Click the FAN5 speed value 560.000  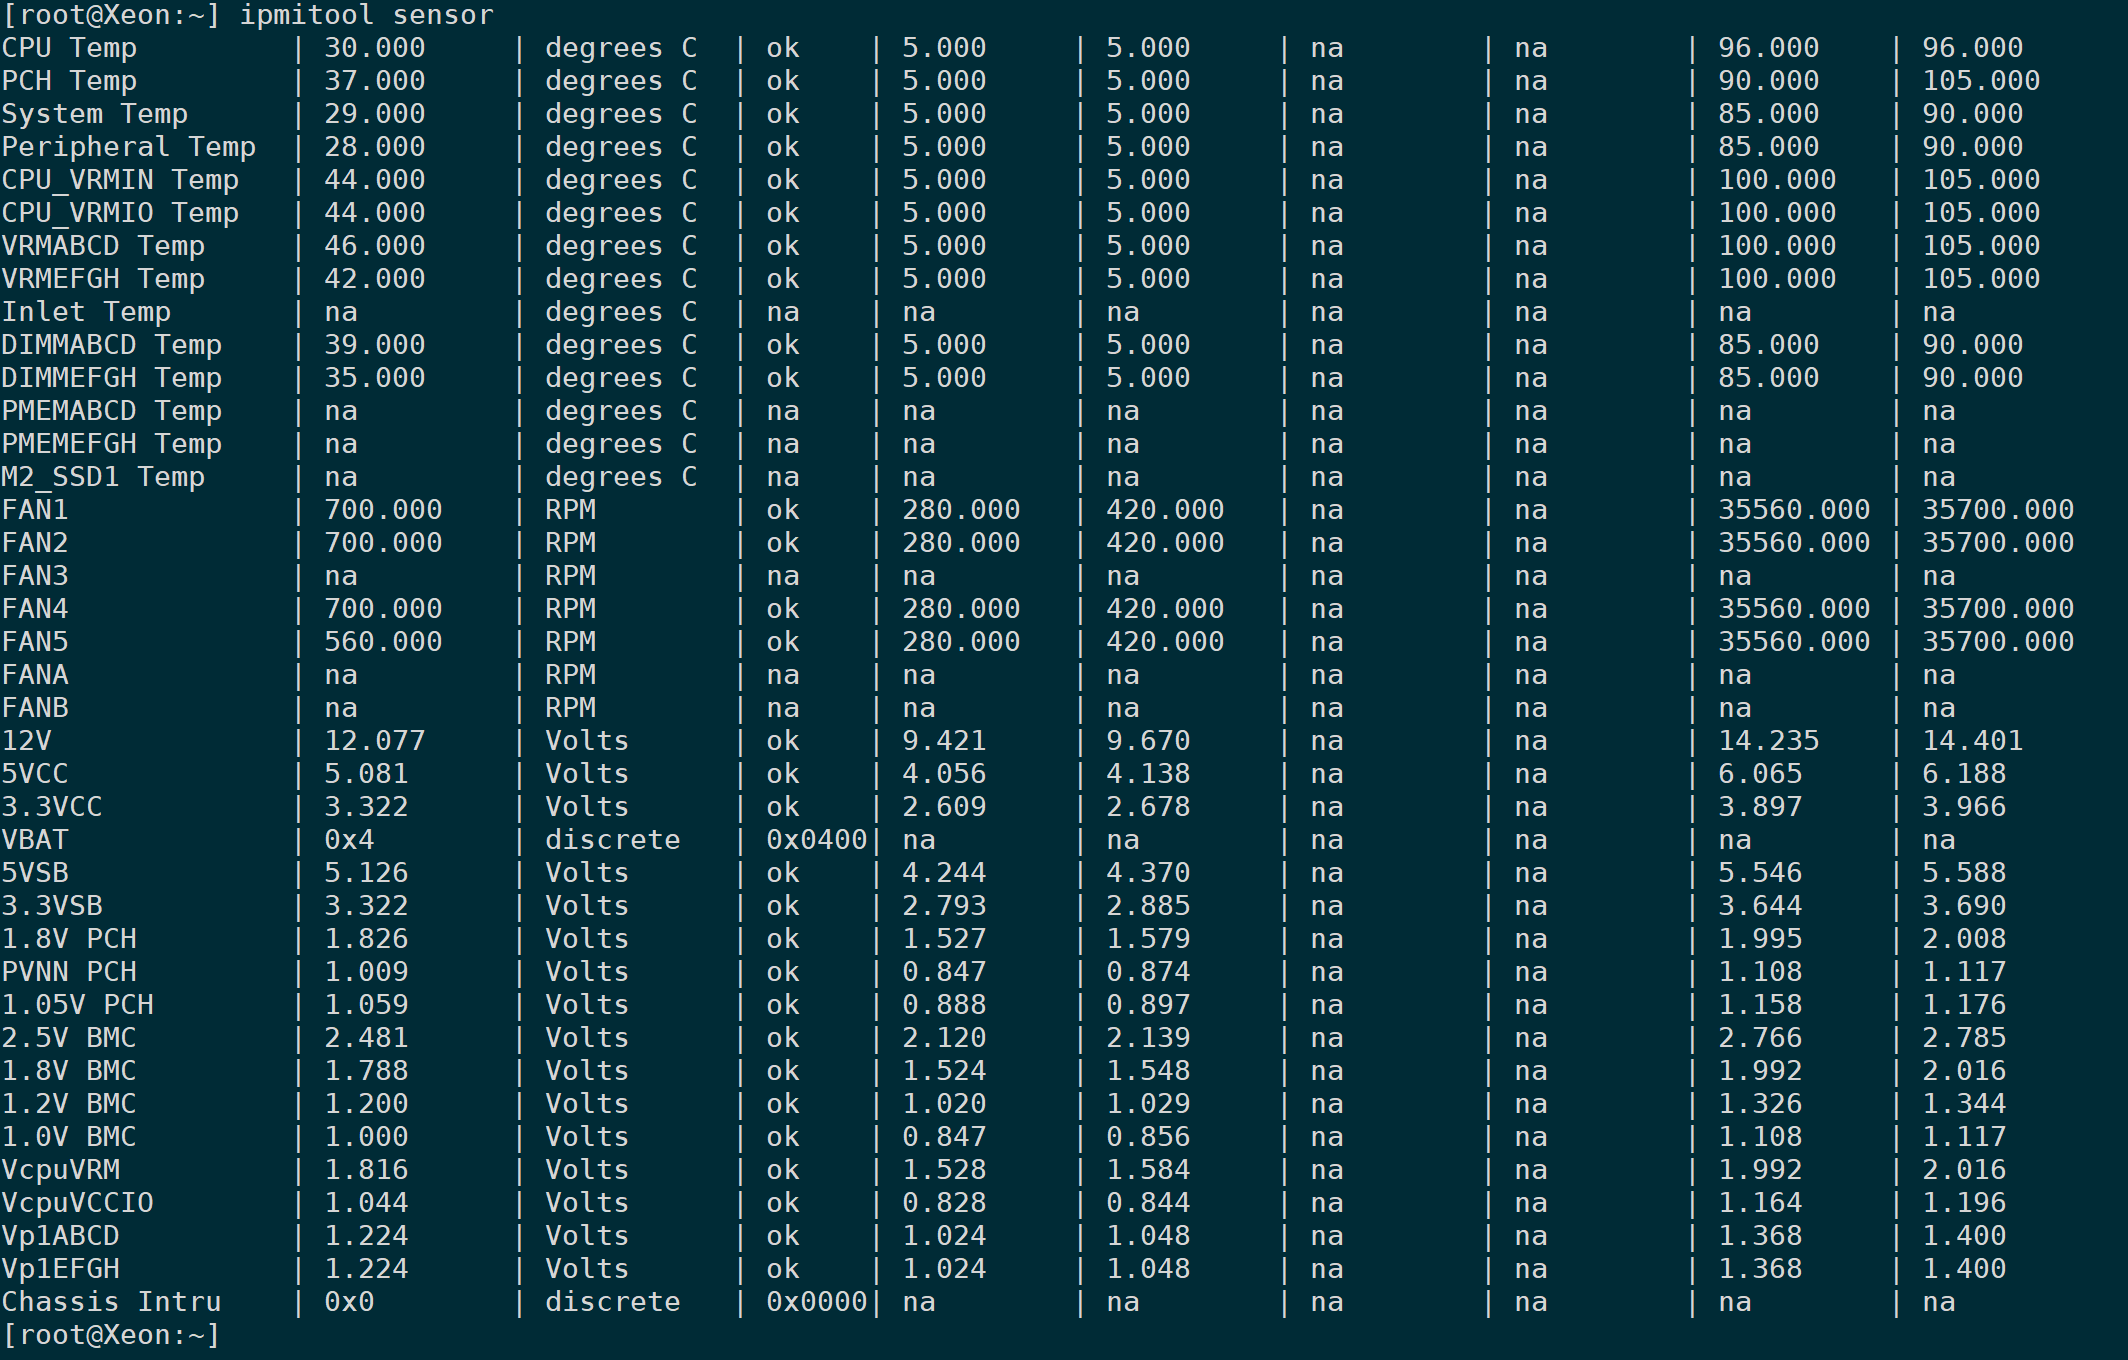pos(383,642)
